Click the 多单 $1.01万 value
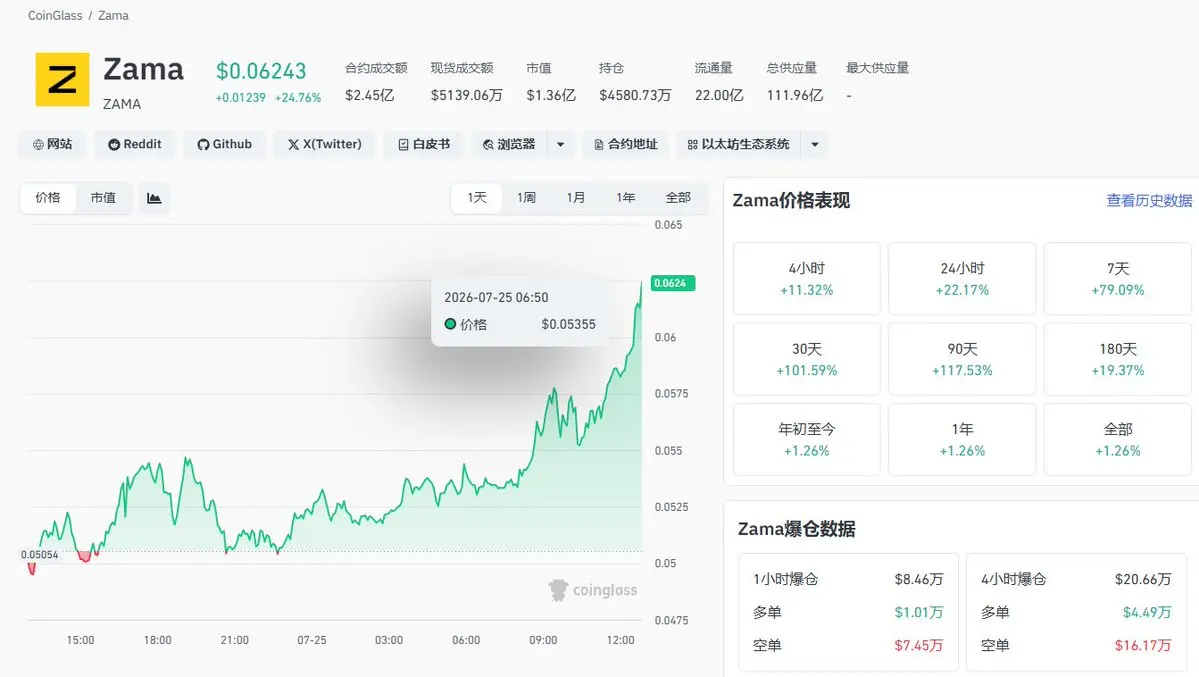1199x677 pixels. coord(918,612)
